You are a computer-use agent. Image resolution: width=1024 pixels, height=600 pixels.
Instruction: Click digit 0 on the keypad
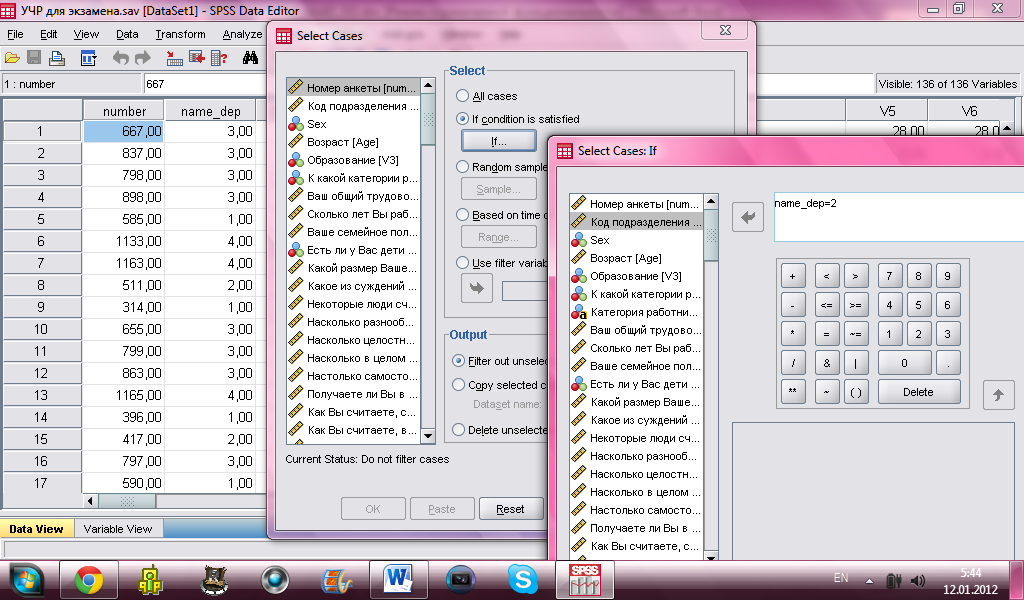coord(904,363)
